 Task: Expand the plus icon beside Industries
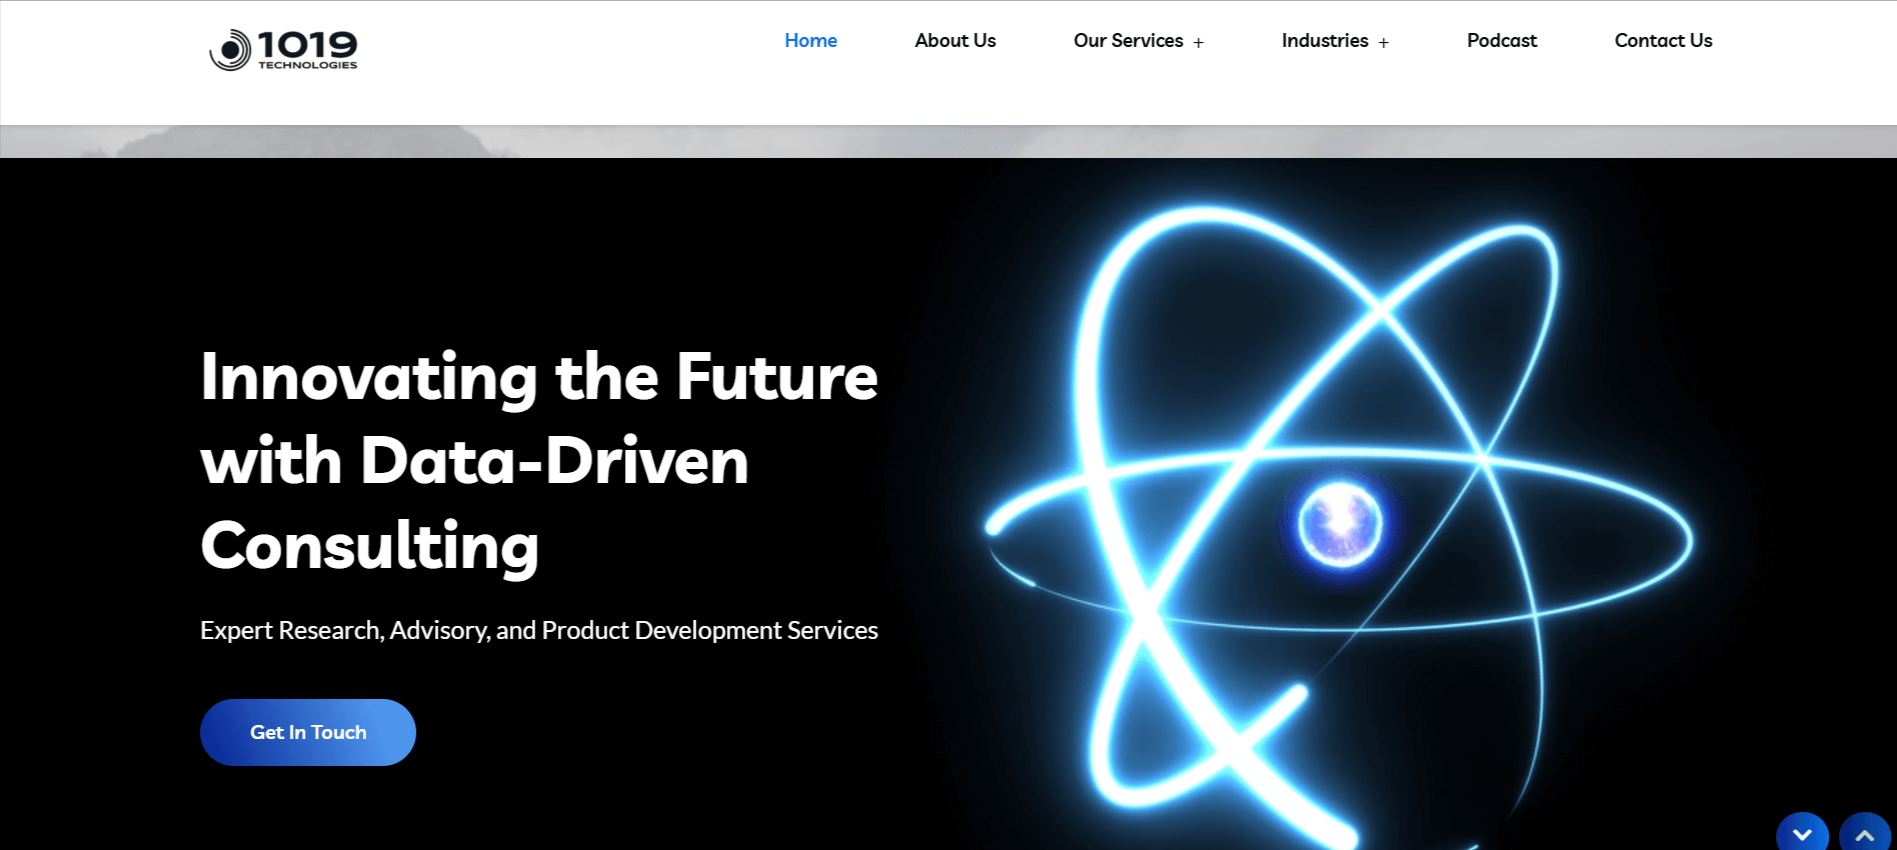click(x=1383, y=43)
